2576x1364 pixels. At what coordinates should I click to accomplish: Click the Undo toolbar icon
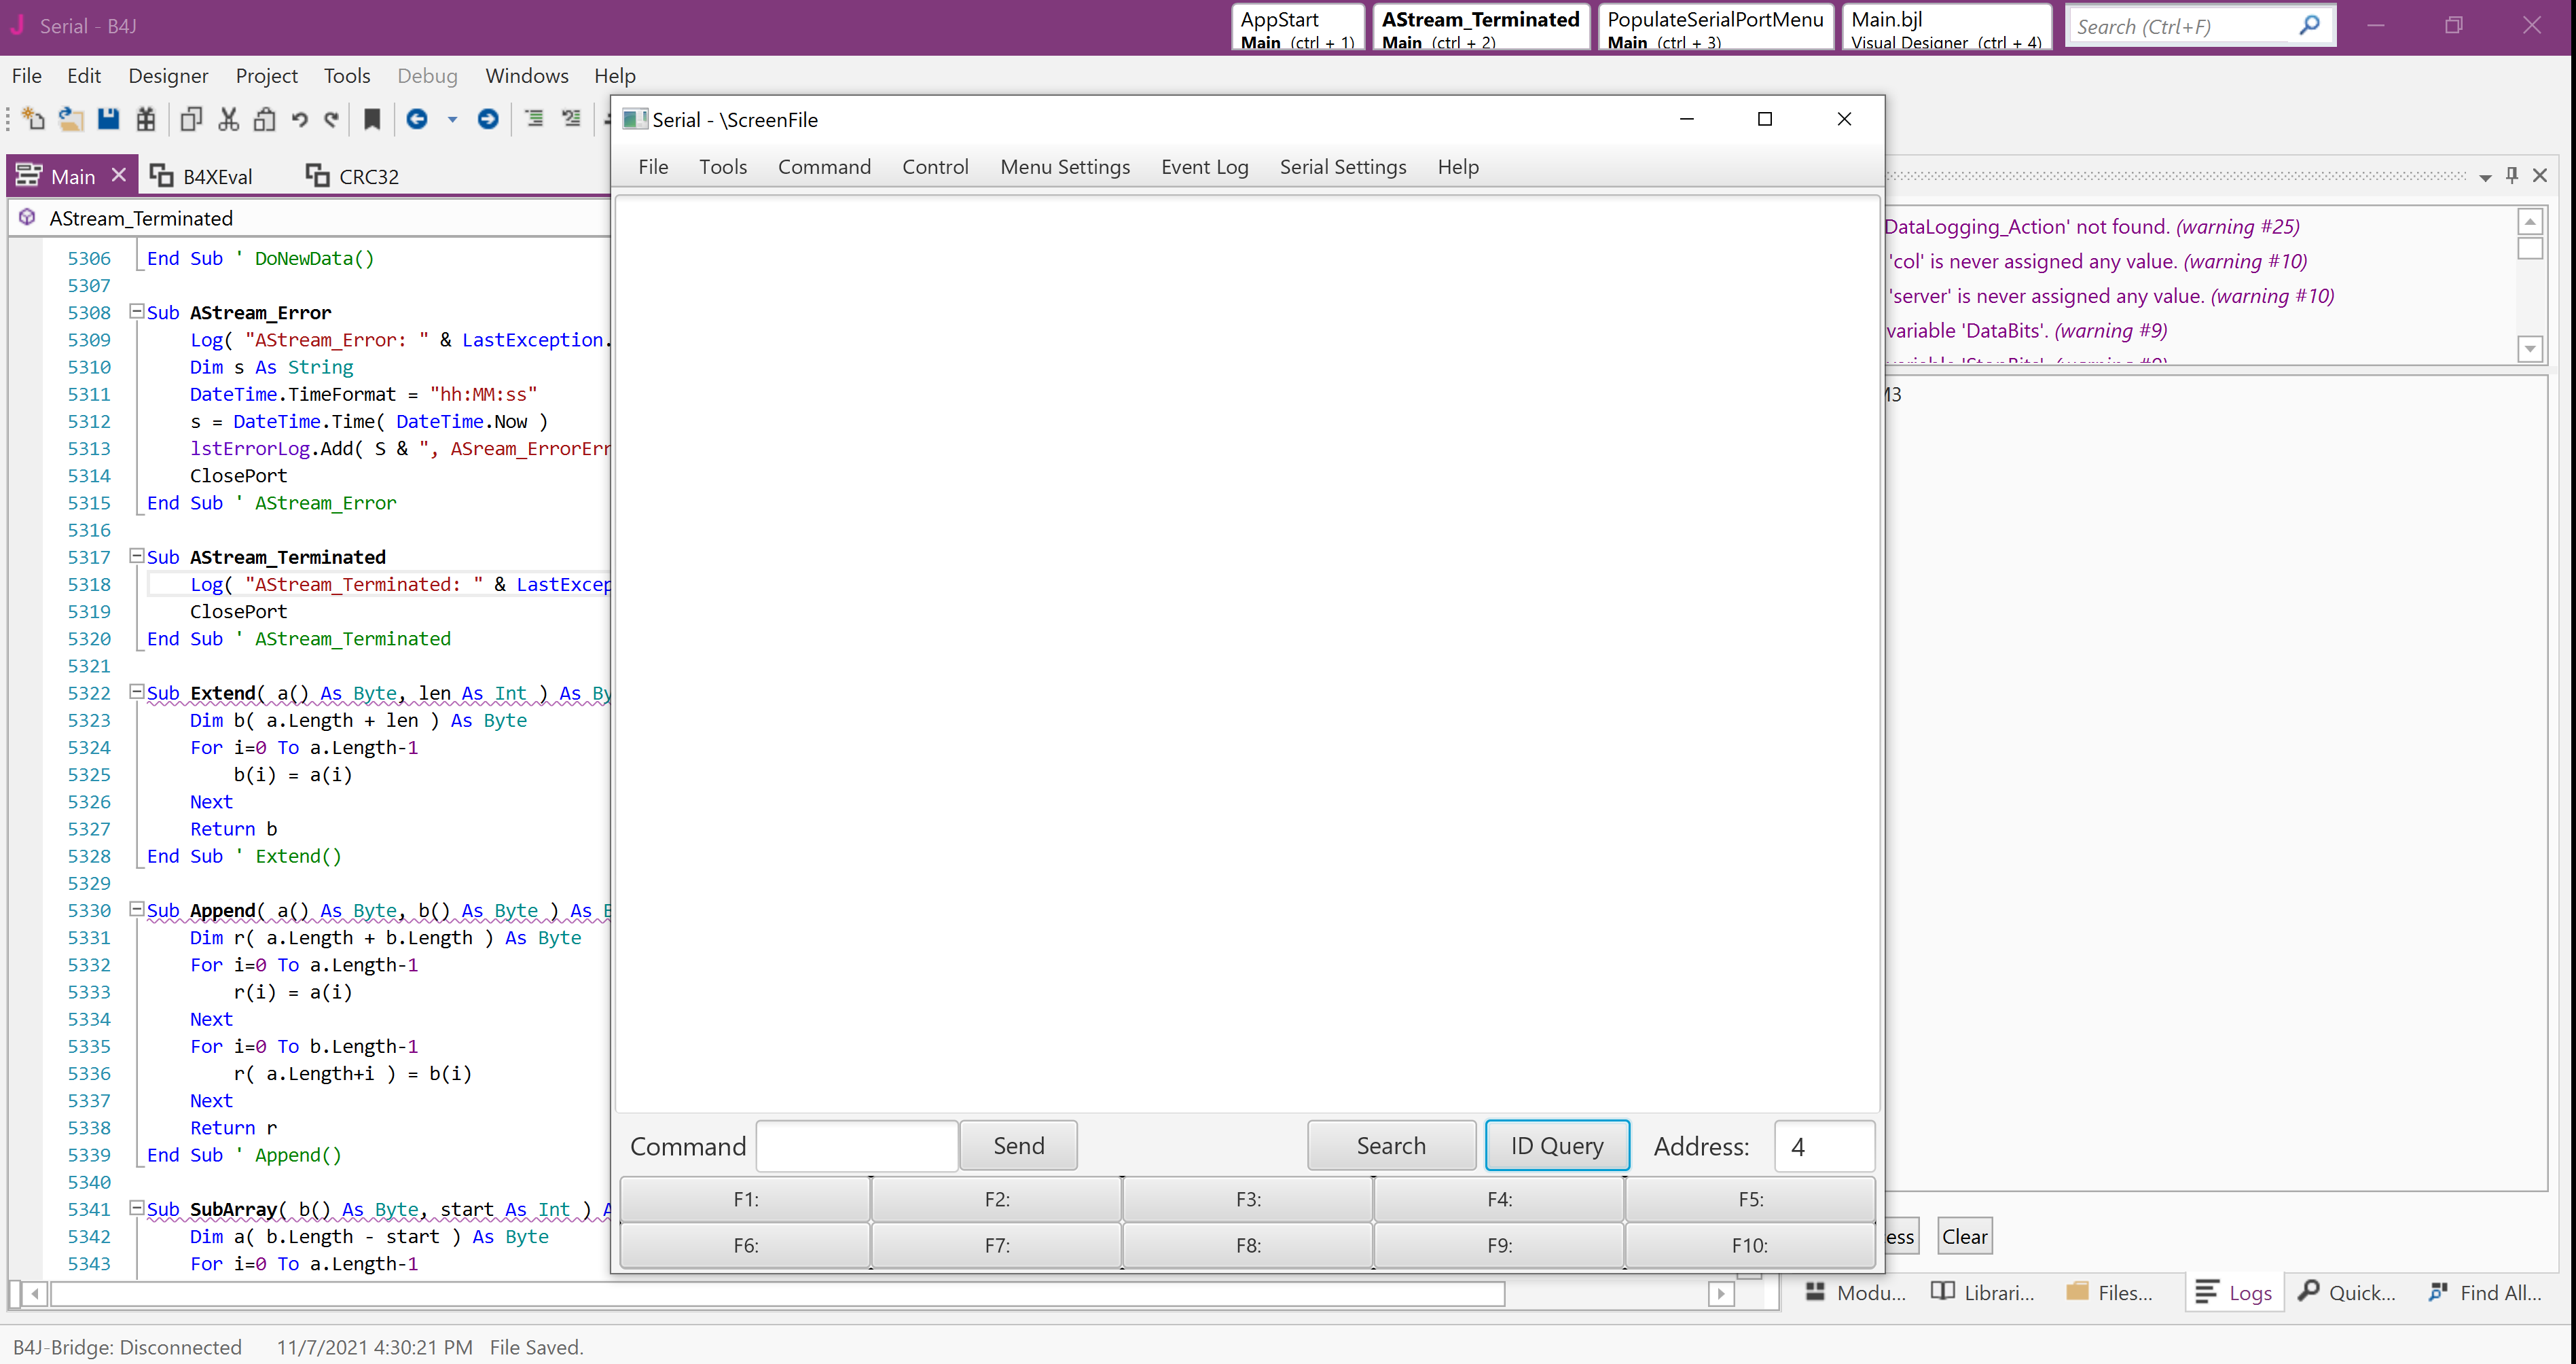coord(299,120)
